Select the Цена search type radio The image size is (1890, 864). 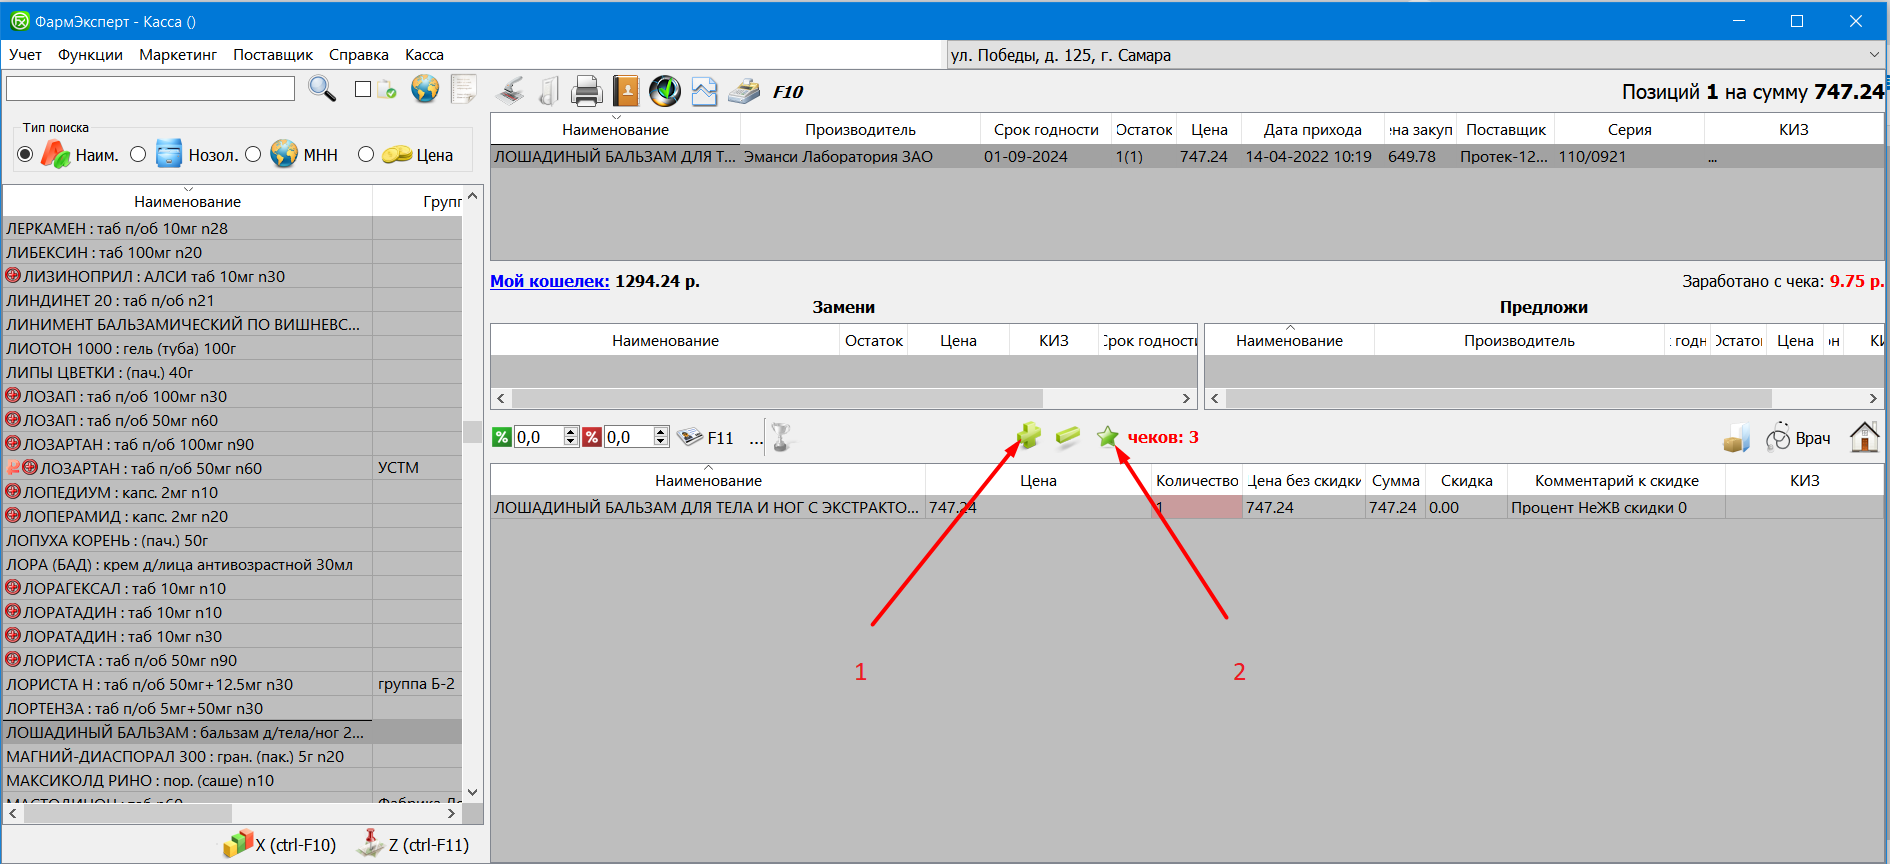point(366,154)
